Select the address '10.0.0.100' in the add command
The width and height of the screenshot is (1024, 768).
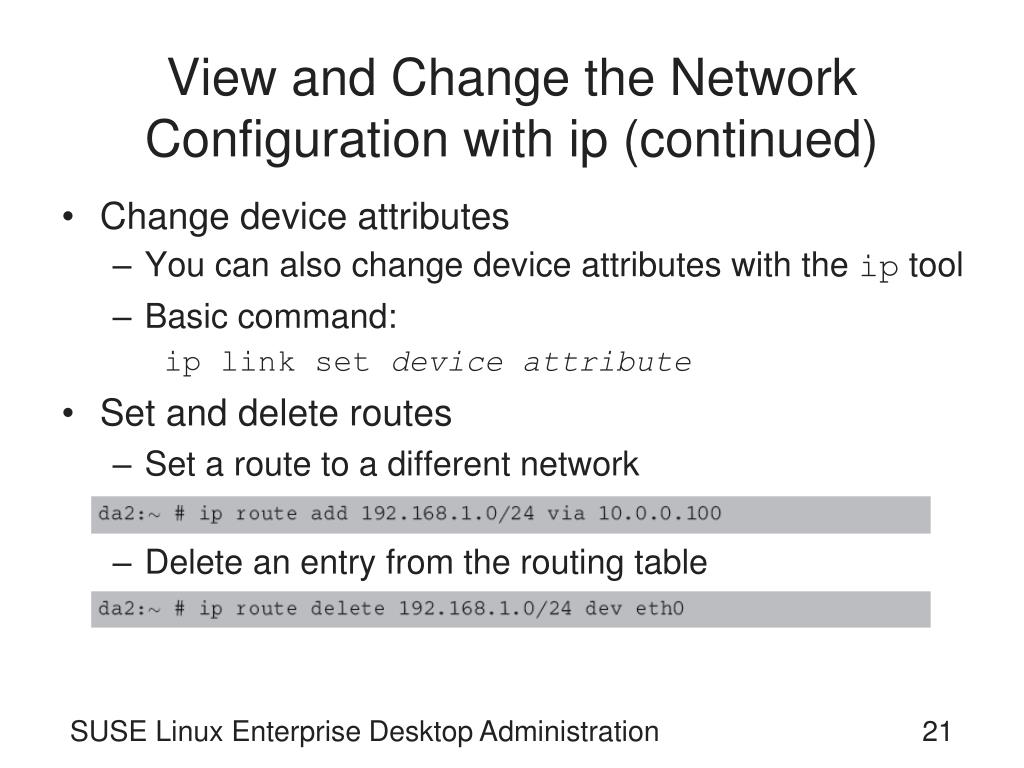660,513
